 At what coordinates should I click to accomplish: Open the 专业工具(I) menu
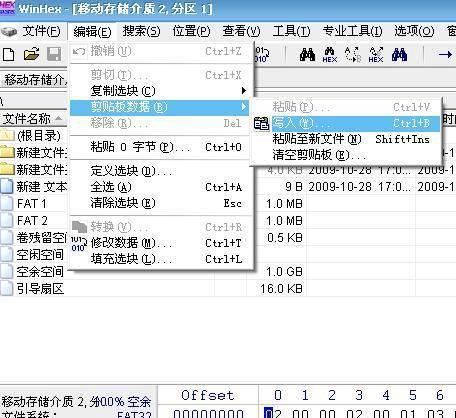pos(352,32)
